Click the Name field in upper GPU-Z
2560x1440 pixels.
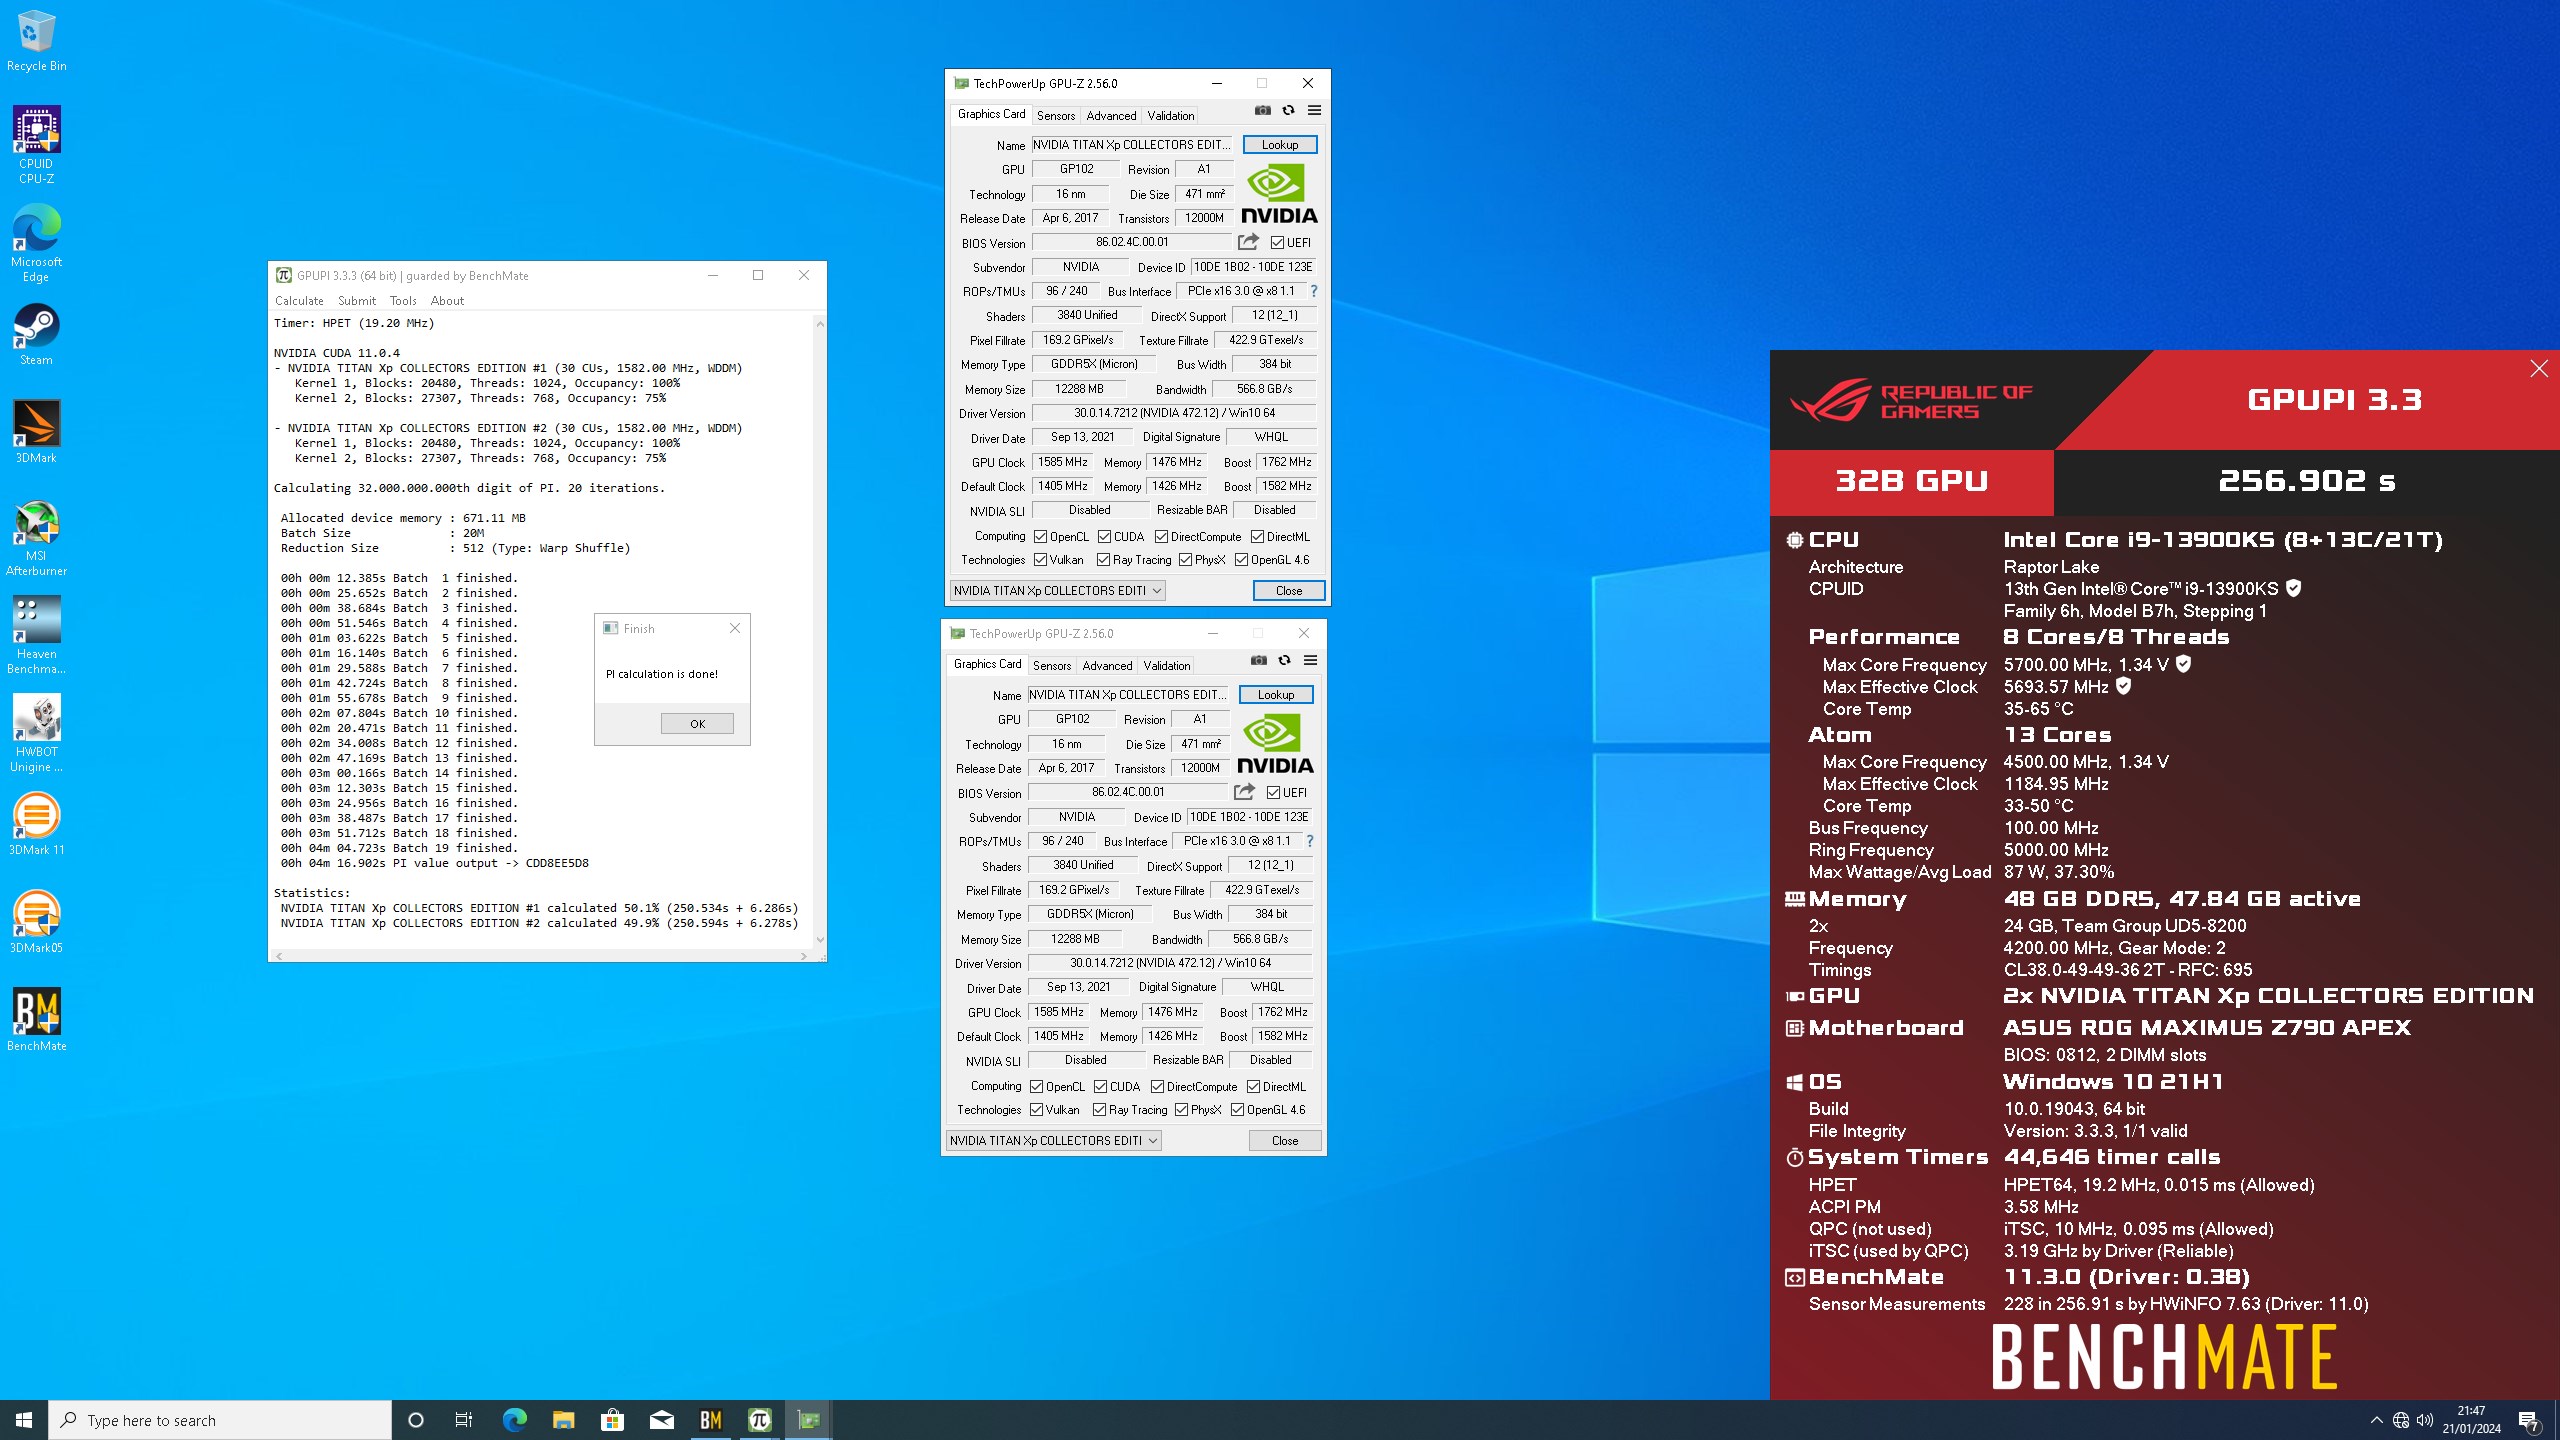click(1134, 145)
